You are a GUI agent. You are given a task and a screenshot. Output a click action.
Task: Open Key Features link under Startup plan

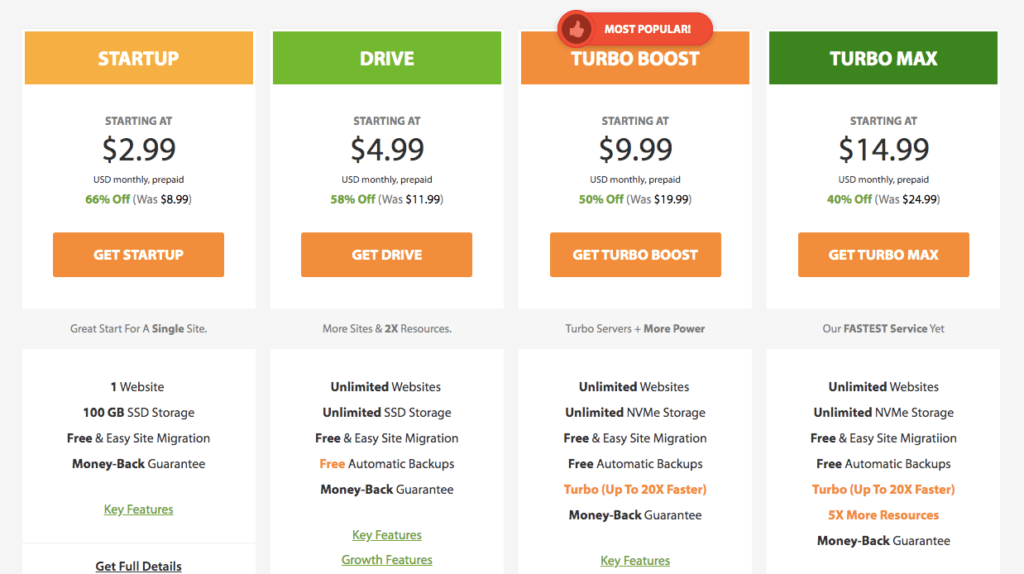(x=138, y=509)
